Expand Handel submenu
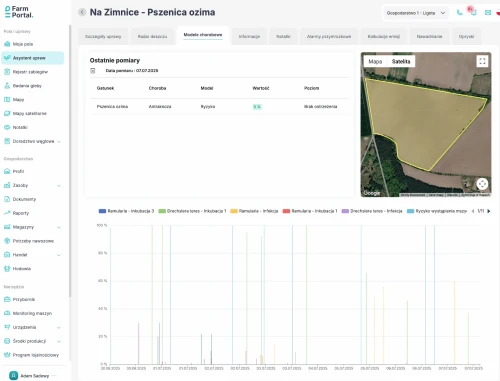 [x=59, y=255]
